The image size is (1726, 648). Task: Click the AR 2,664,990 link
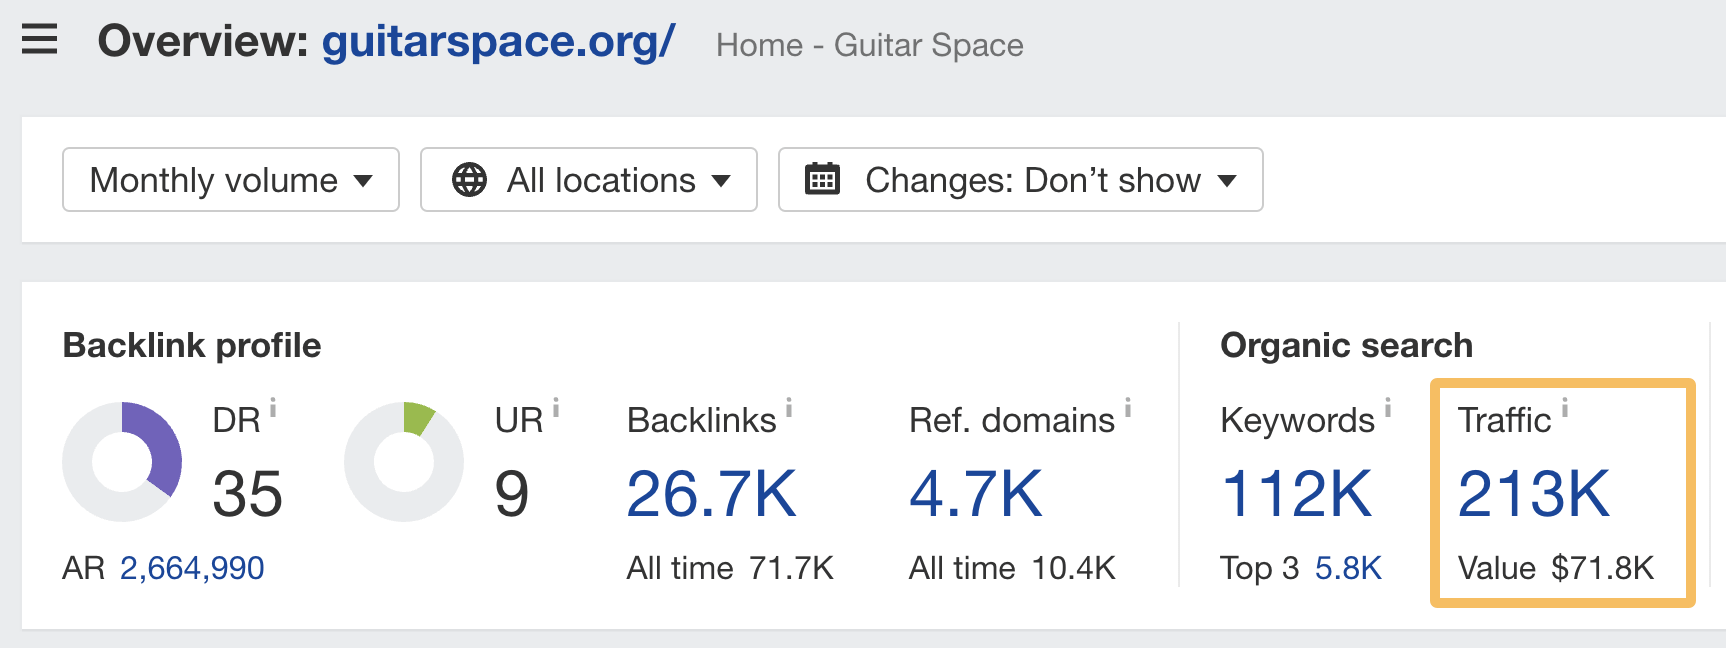pyautogui.click(x=191, y=567)
